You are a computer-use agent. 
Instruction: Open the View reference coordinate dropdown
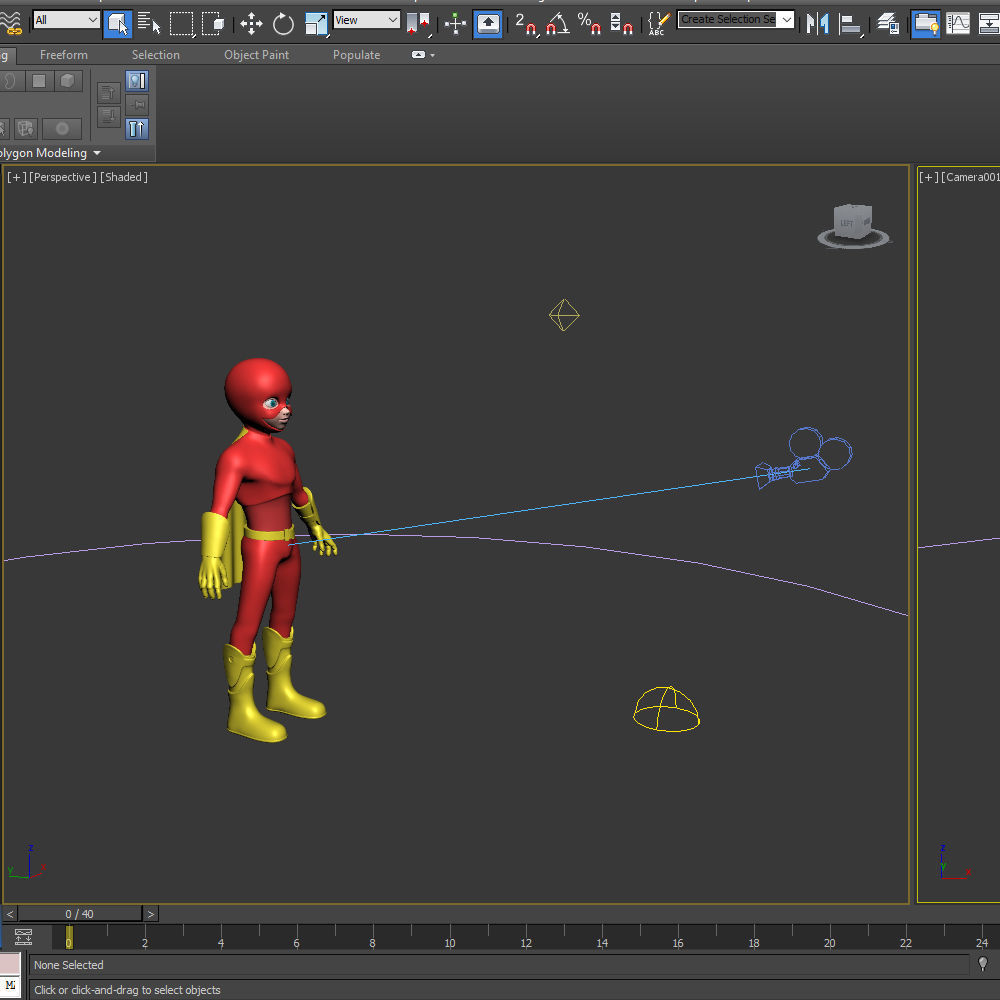367,20
